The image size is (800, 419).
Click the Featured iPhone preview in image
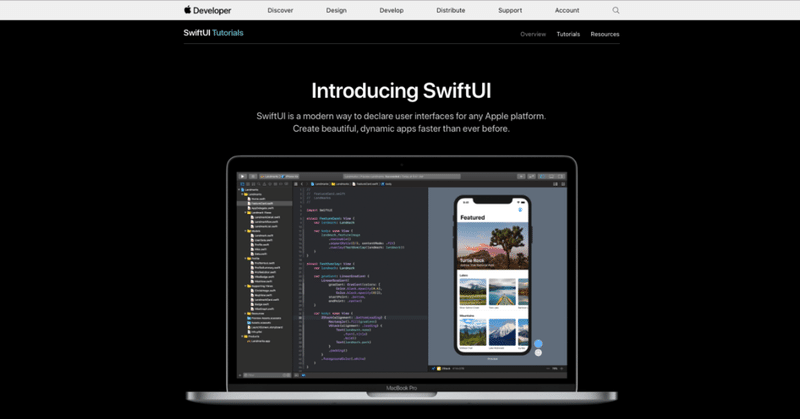492,276
